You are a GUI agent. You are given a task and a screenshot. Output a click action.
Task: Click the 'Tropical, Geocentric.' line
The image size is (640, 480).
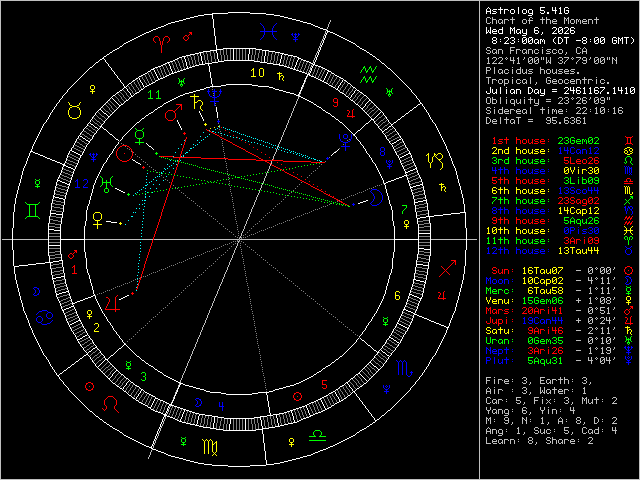pyautogui.click(x=548, y=81)
